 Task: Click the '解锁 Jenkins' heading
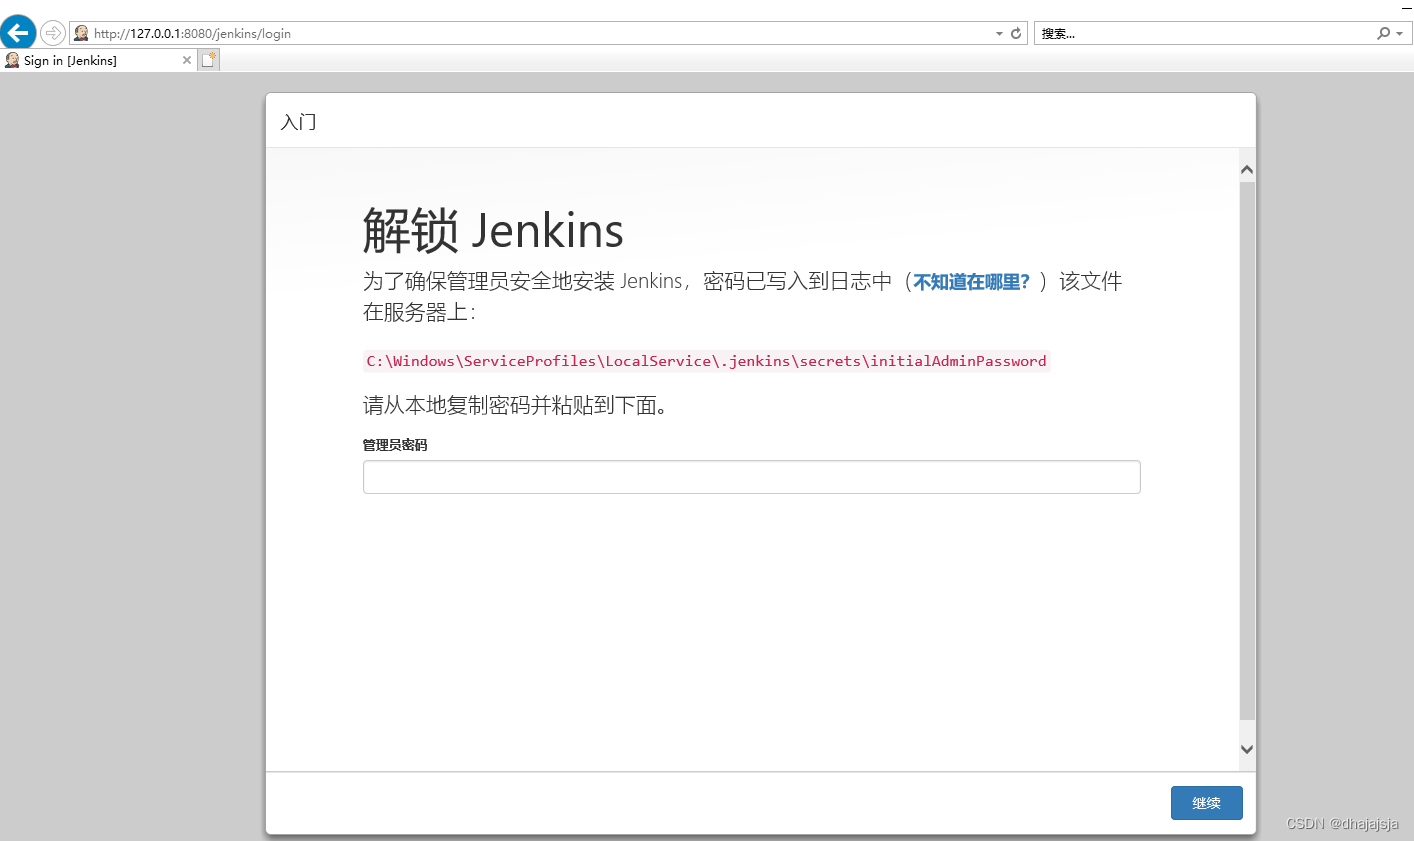point(493,231)
